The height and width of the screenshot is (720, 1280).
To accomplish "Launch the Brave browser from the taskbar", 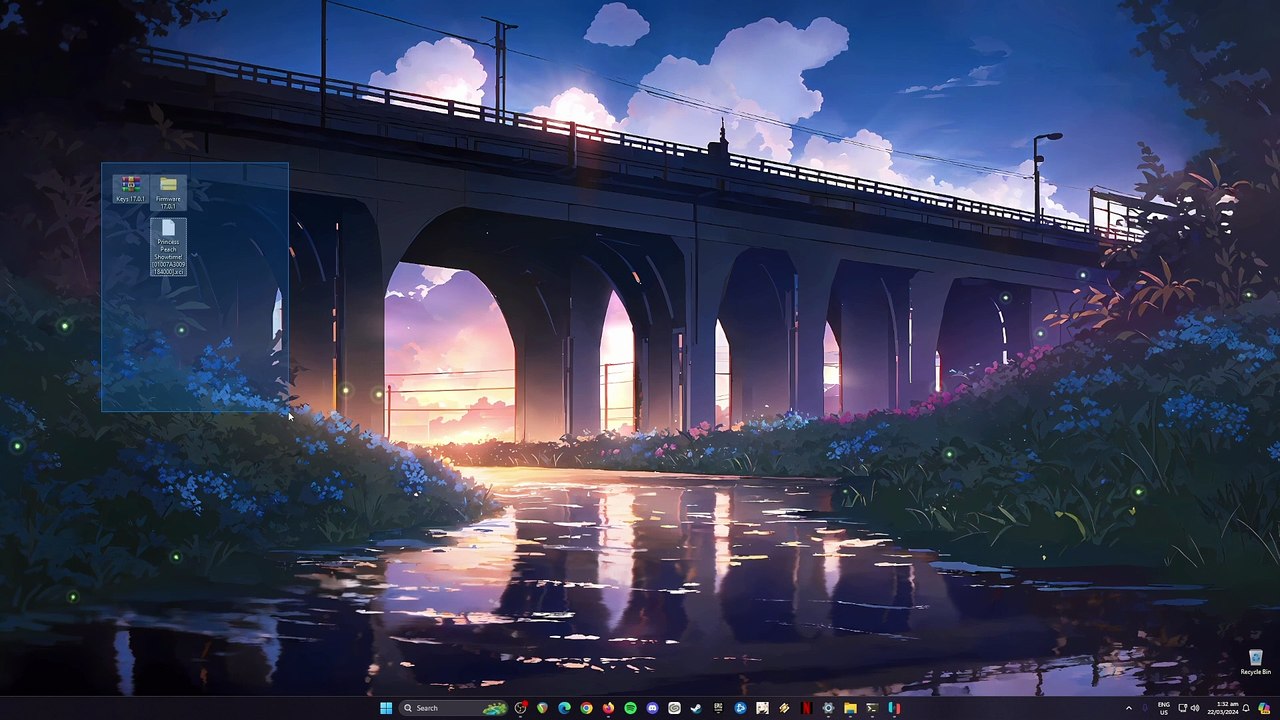I will pyautogui.click(x=542, y=708).
